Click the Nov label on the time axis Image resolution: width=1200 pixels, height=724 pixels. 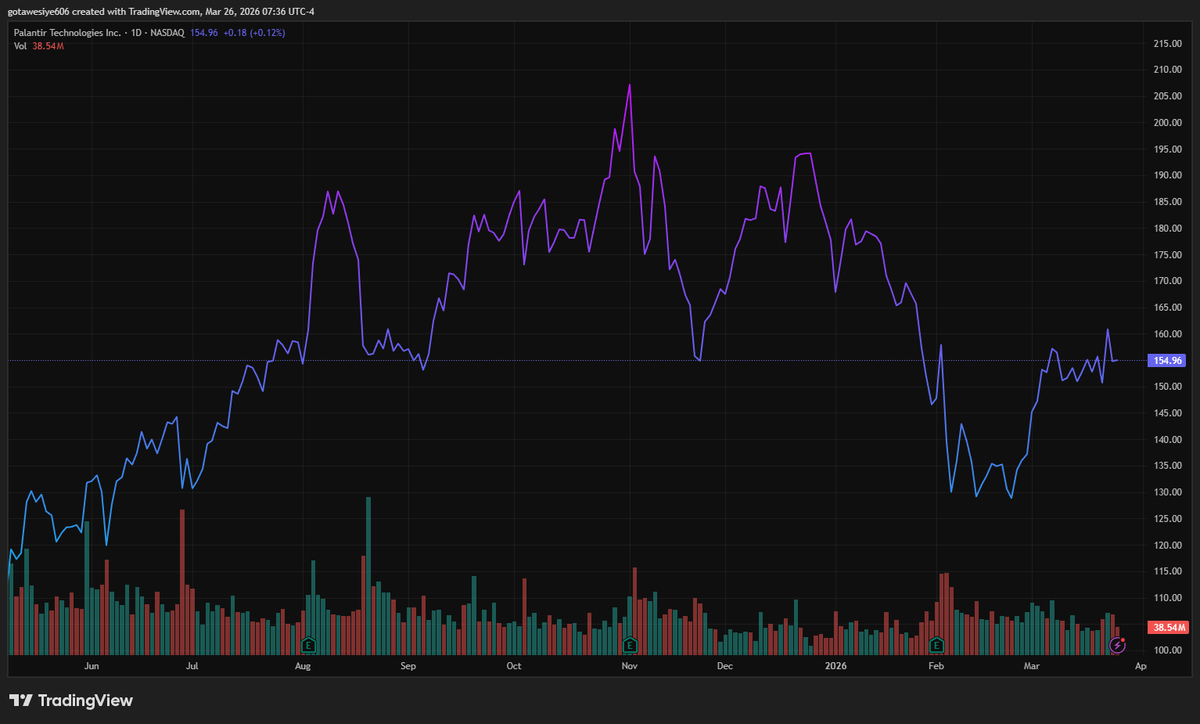(x=629, y=665)
